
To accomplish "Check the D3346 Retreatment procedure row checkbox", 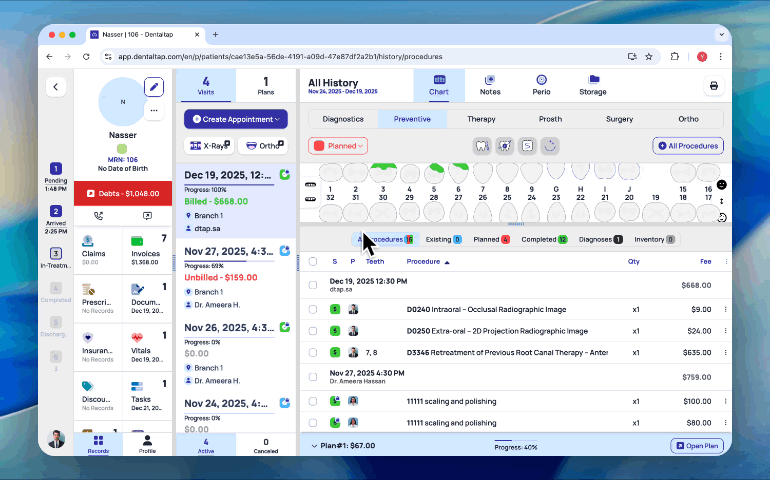I will (313, 352).
